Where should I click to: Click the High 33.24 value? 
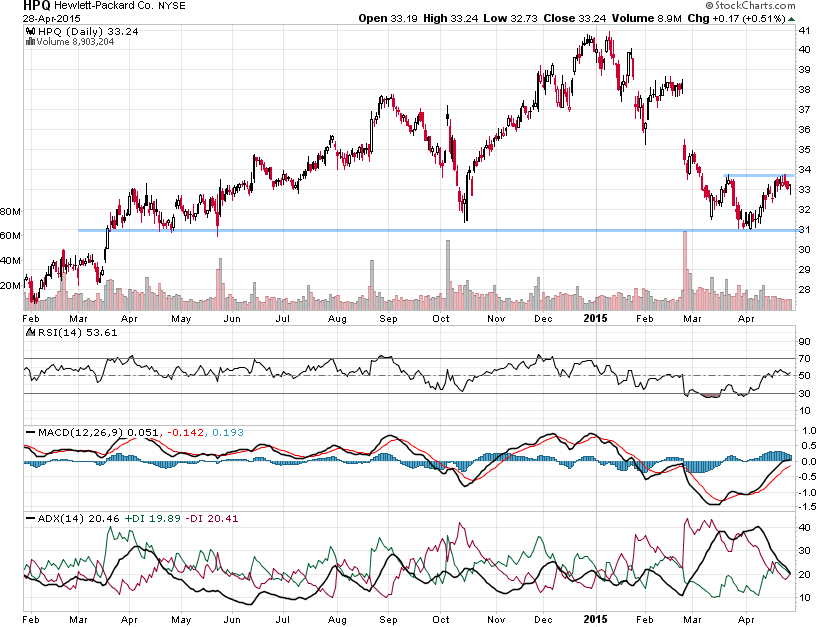[451, 18]
